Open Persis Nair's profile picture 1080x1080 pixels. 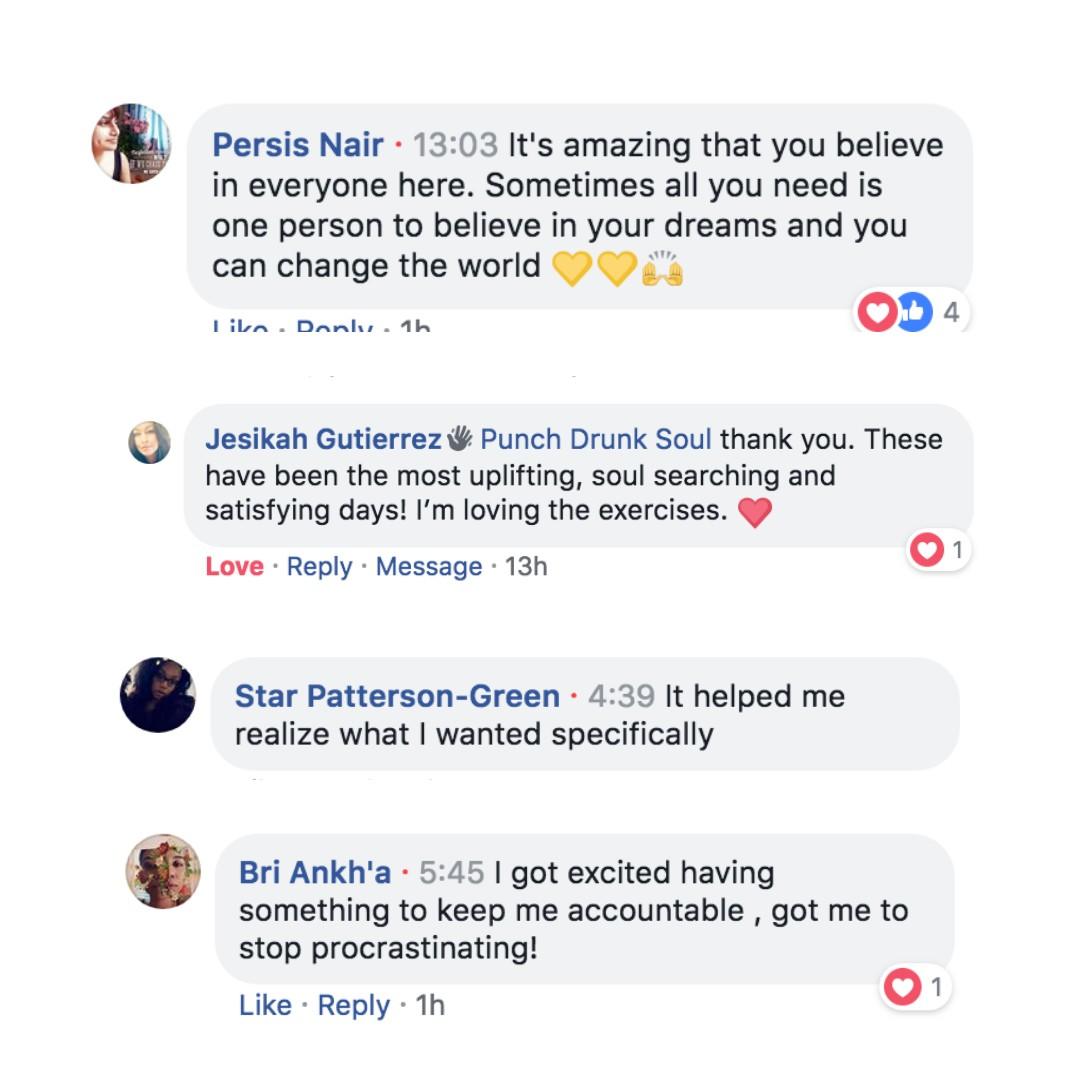click(132, 143)
